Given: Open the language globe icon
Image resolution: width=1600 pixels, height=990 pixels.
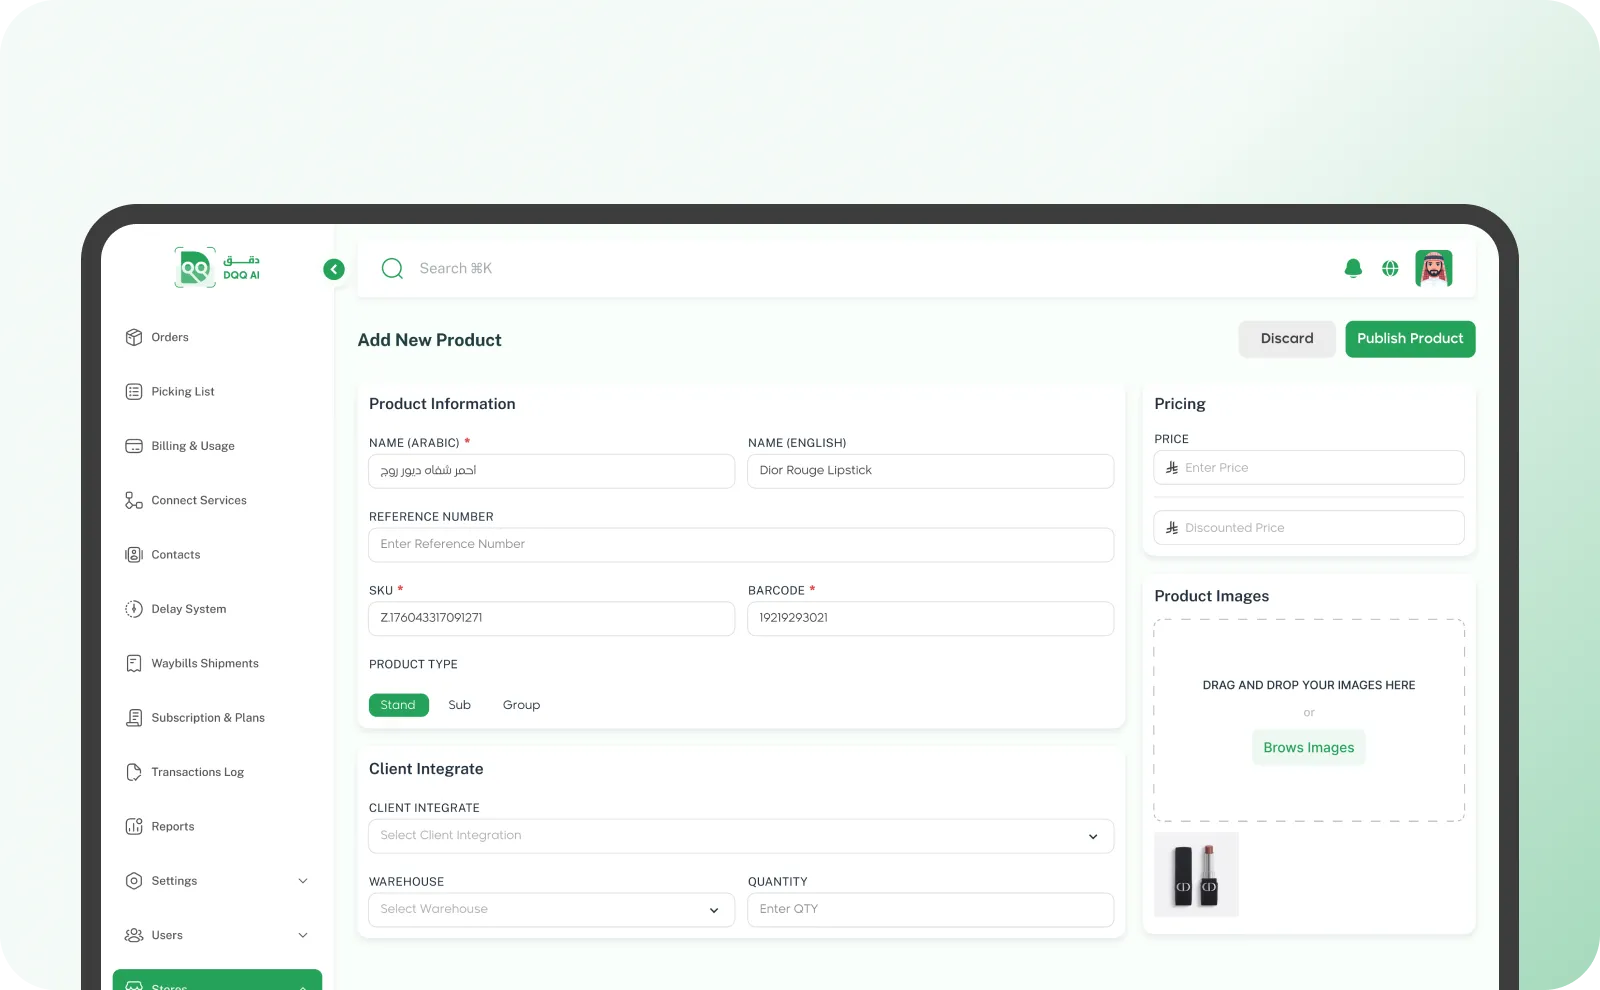Looking at the screenshot, I should pos(1390,268).
